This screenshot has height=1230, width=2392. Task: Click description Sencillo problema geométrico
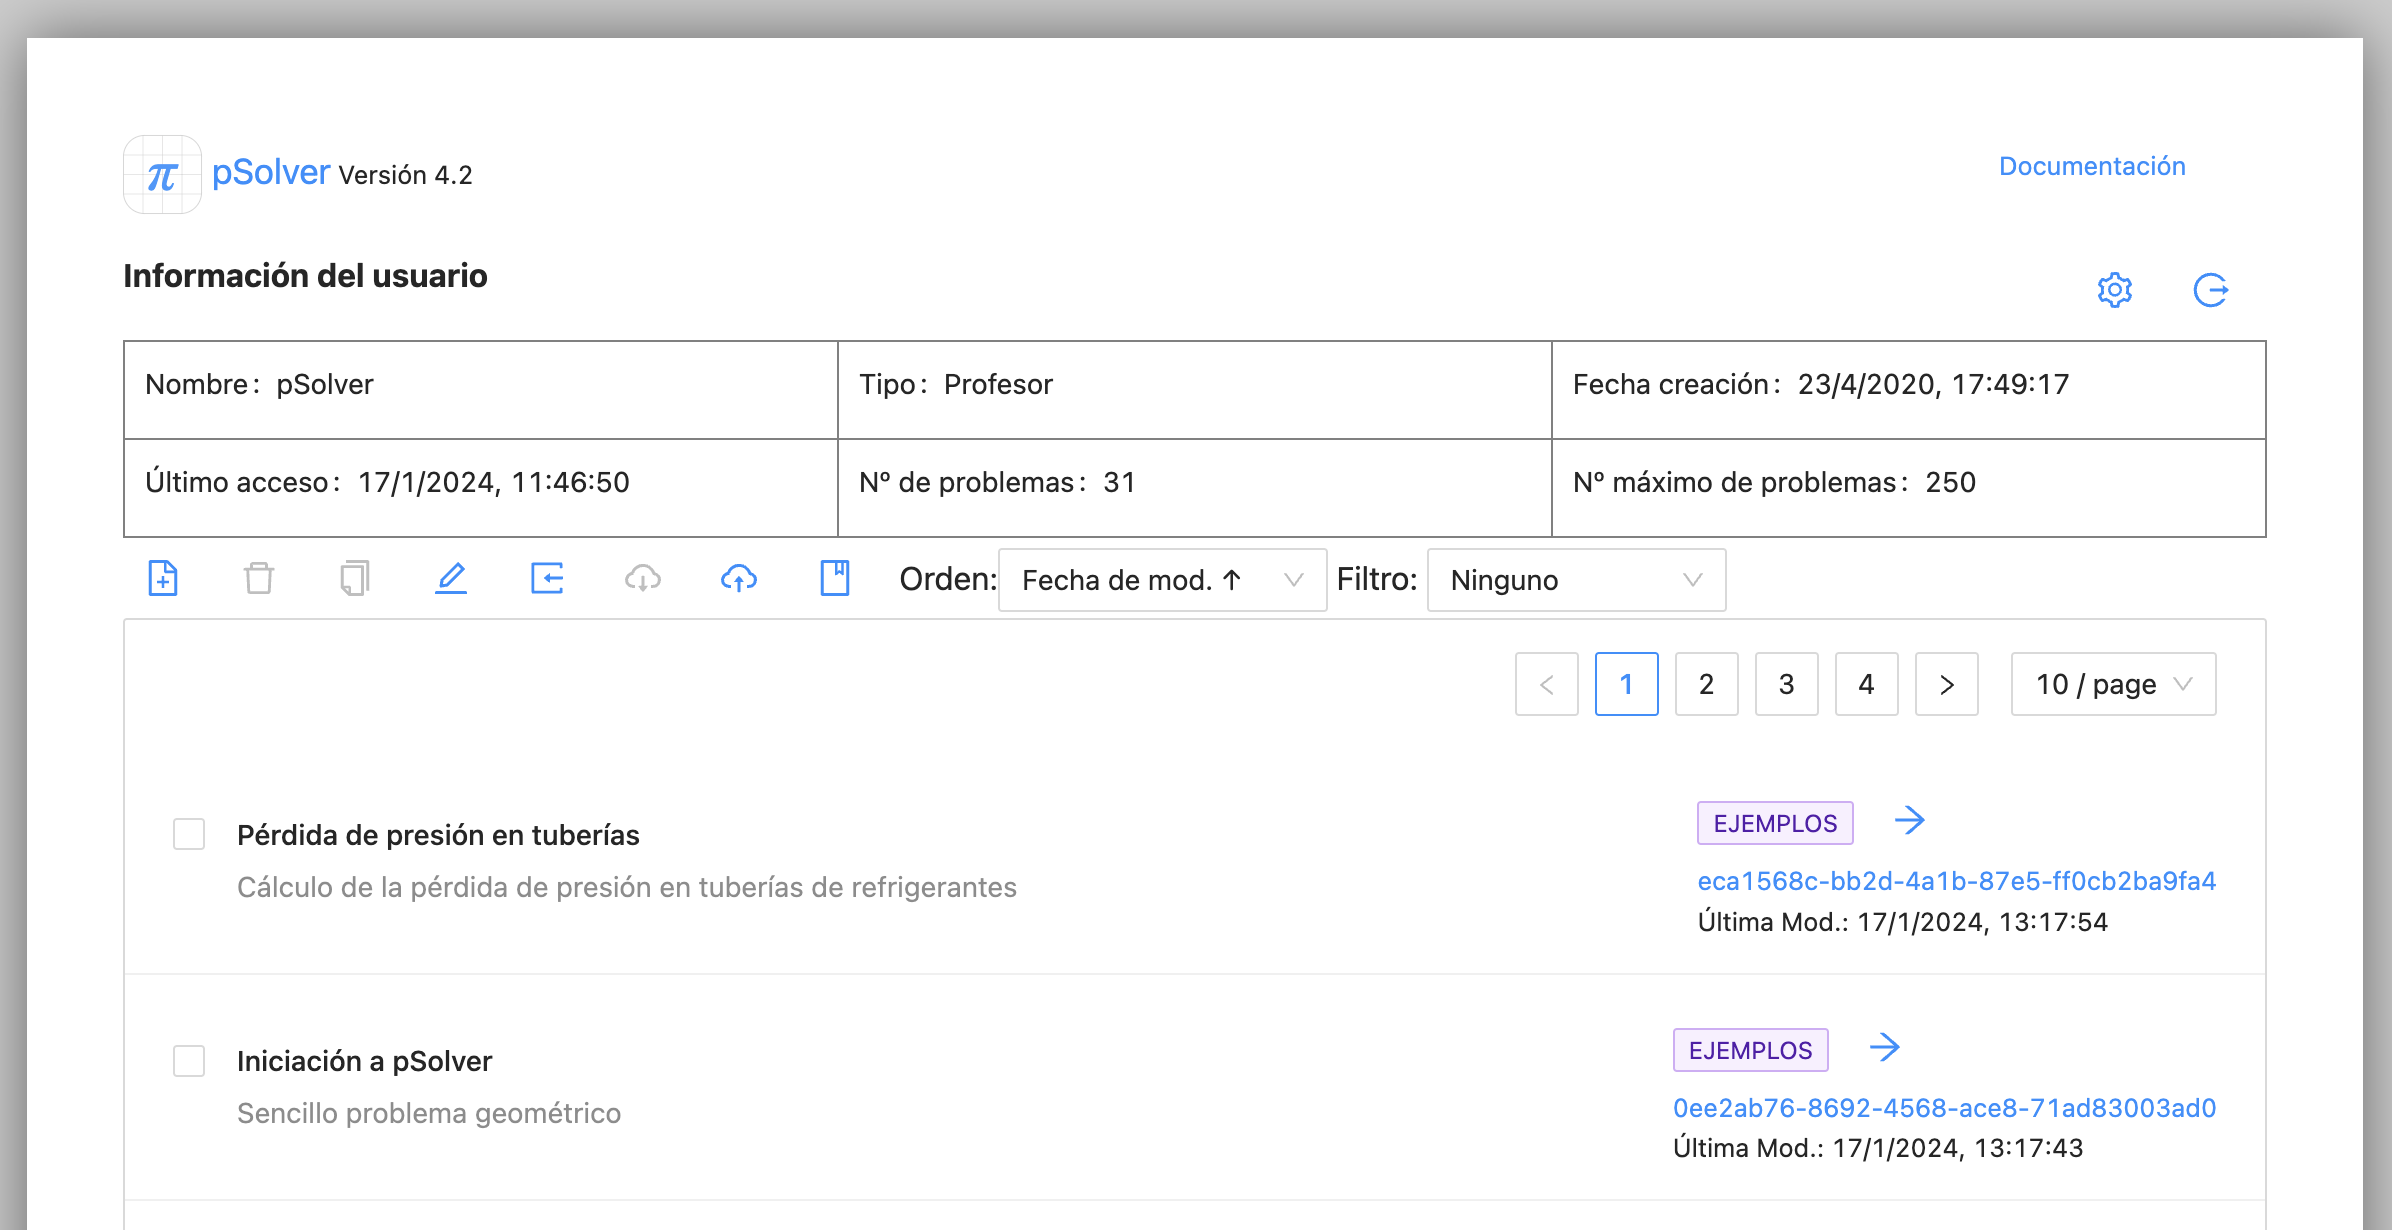[429, 1113]
